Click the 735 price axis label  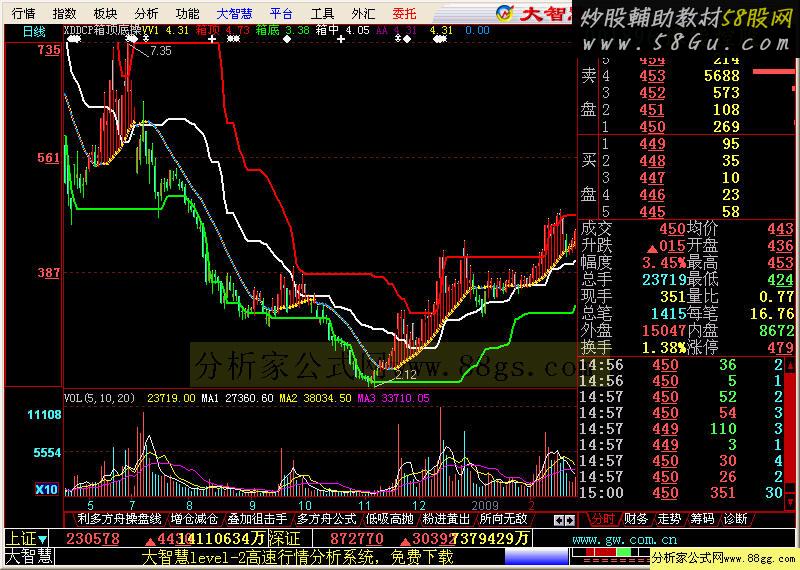pyautogui.click(x=48, y=50)
